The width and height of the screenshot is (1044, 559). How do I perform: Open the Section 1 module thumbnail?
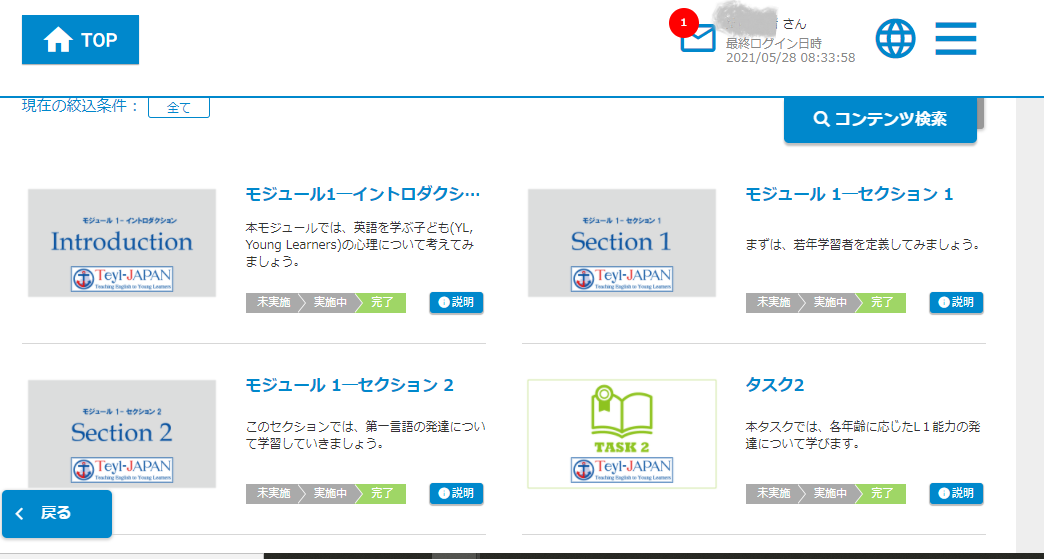click(x=621, y=243)
